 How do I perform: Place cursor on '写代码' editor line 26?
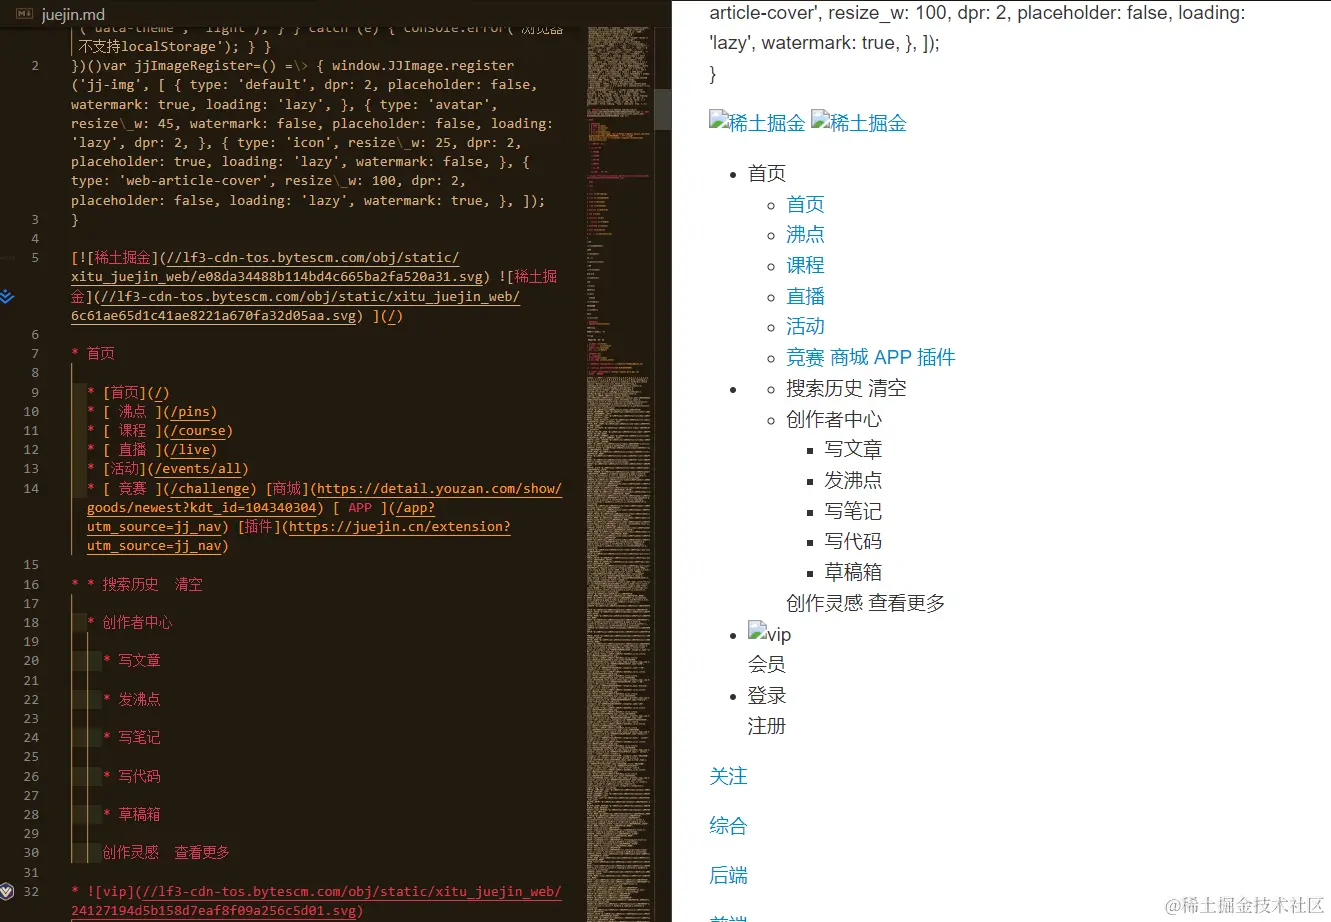point(139,776)
